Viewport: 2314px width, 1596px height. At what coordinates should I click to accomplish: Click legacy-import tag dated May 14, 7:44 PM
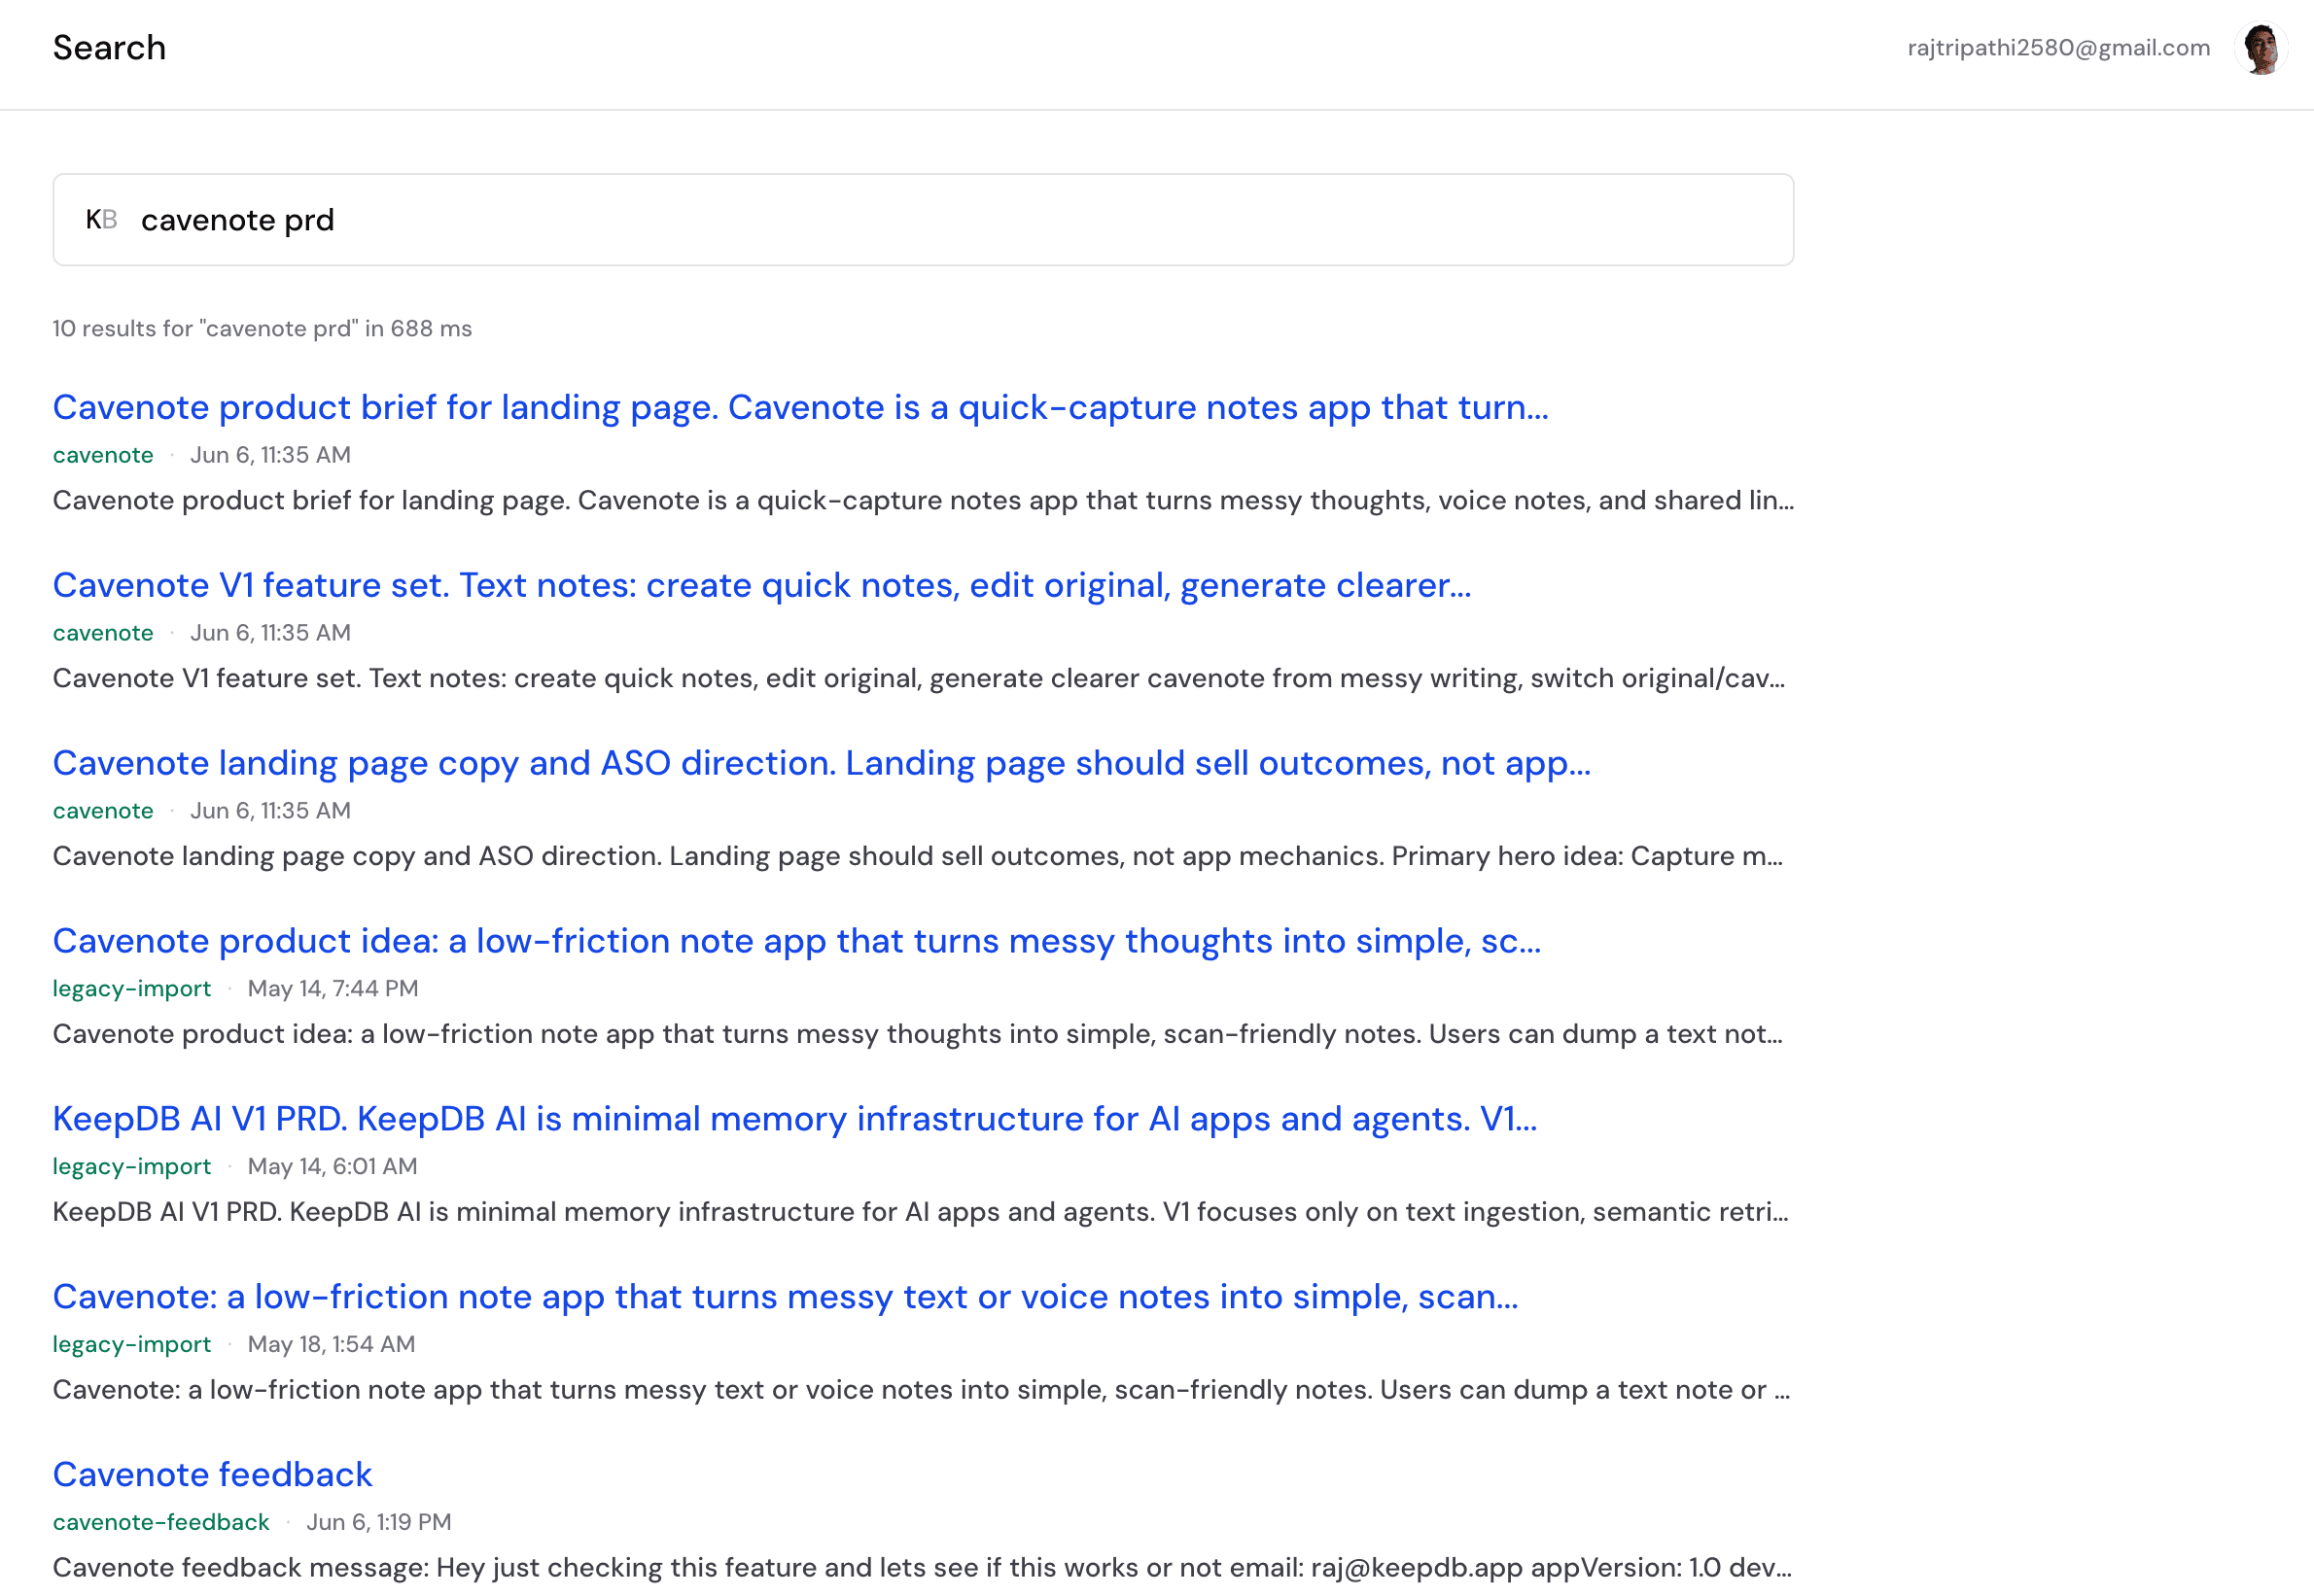coord(132,989)
